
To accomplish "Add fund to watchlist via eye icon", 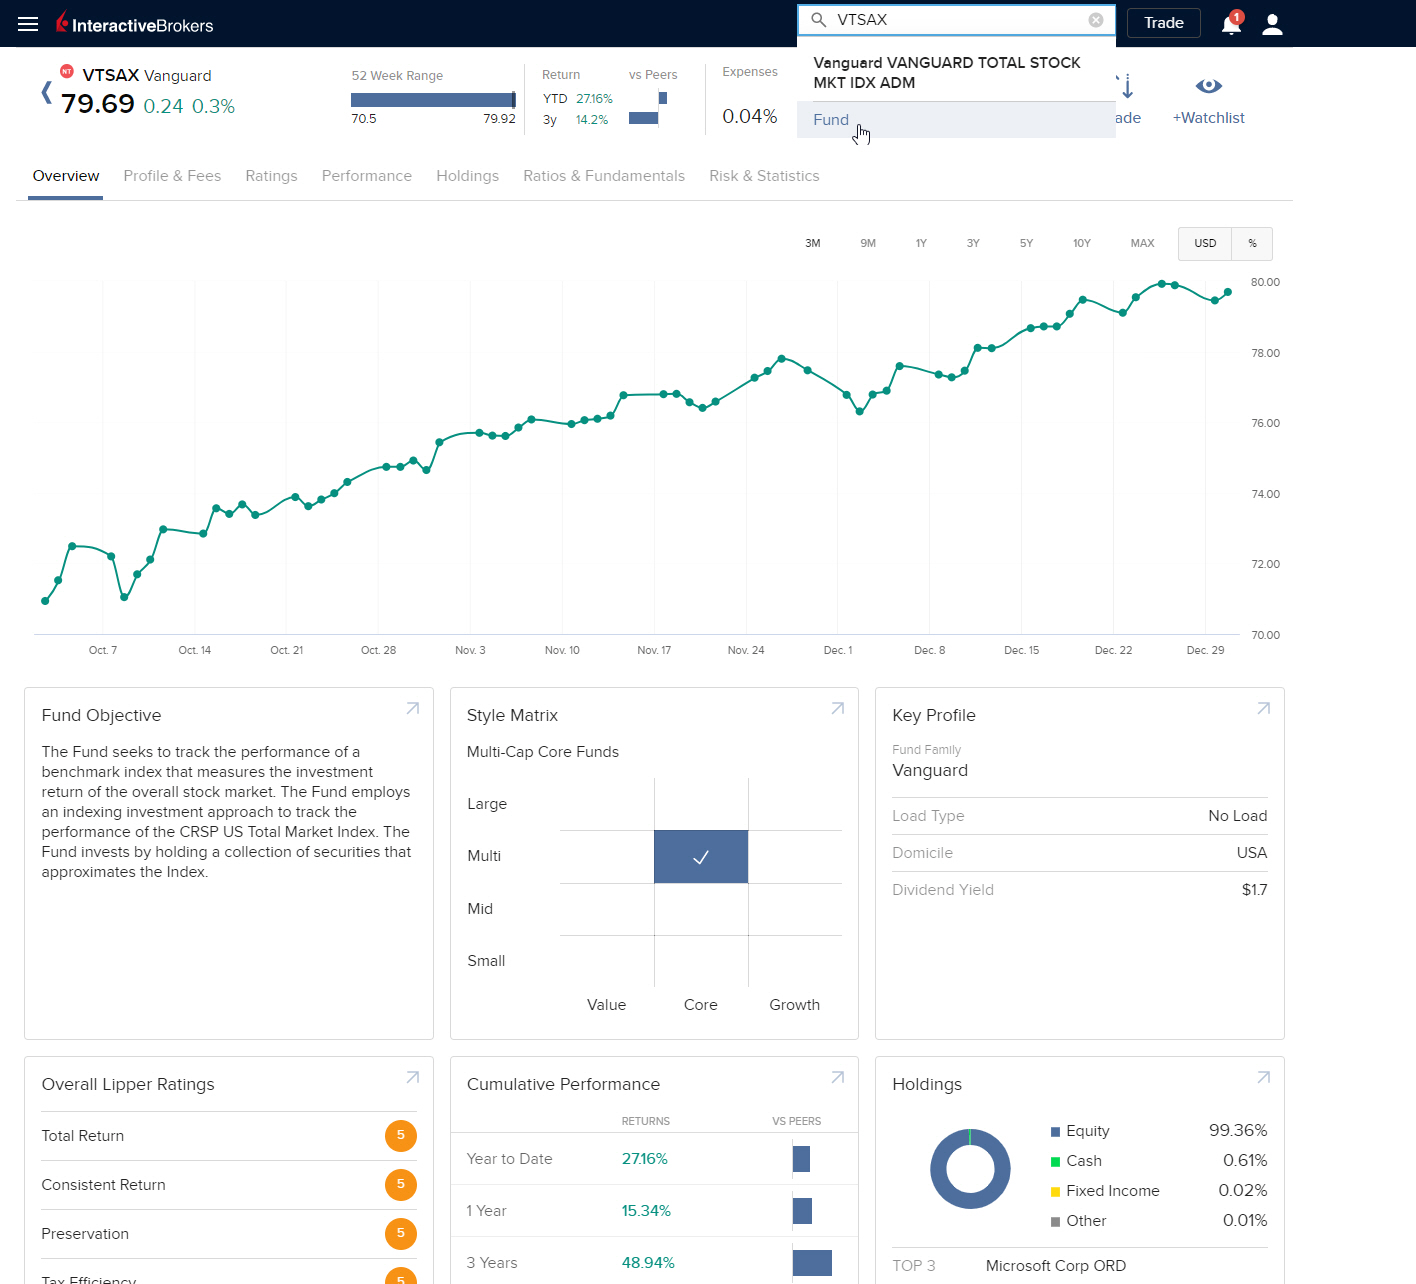I will [1209, 86].
